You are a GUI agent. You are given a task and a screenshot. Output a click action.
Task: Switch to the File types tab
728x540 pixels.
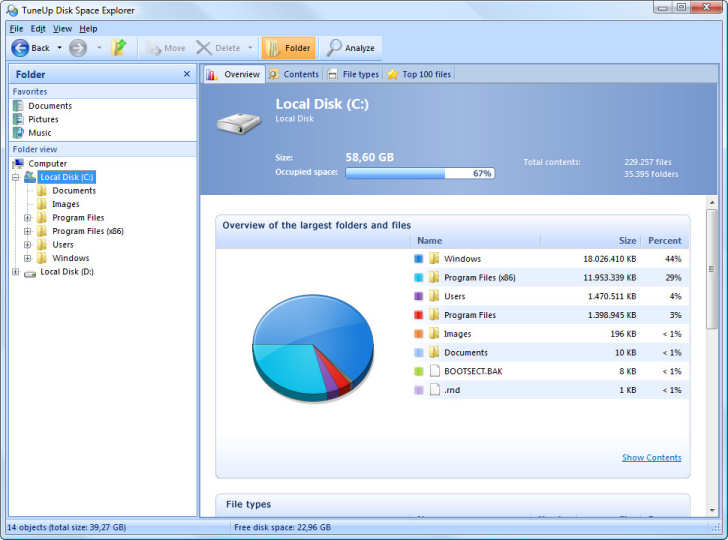tap(354, 74)
